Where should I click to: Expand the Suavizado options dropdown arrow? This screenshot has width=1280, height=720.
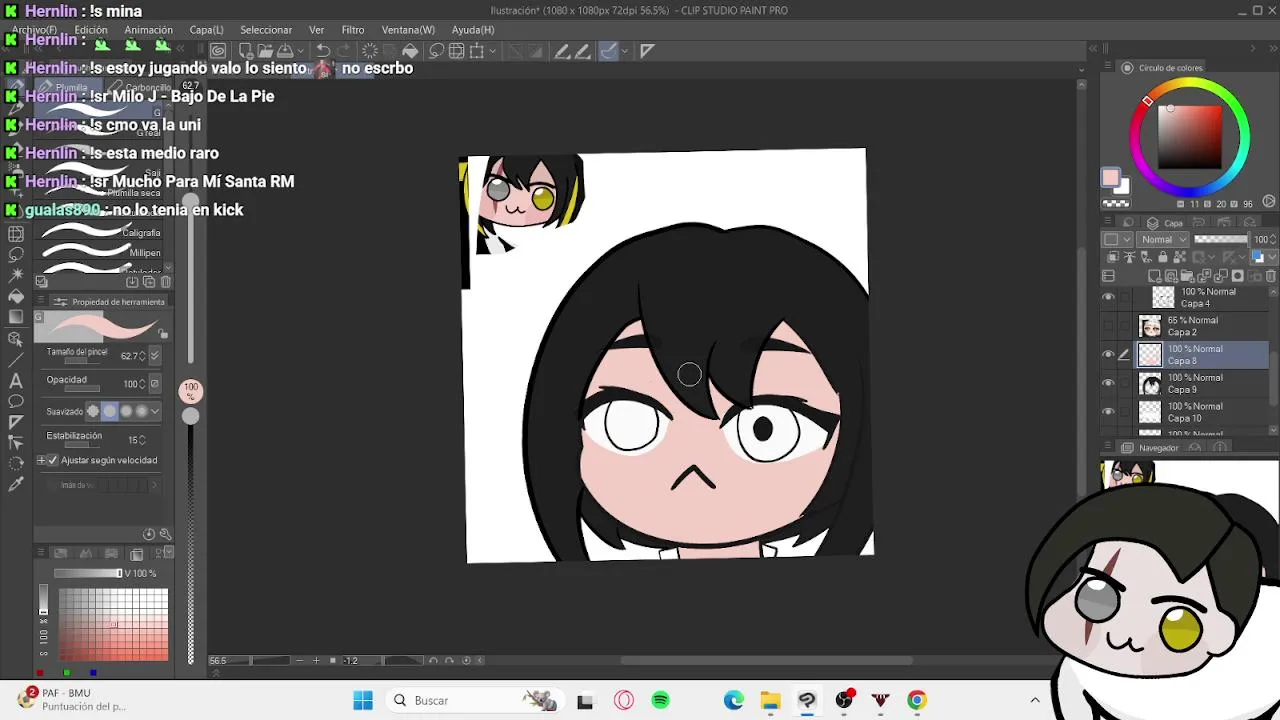click(155, 411)
